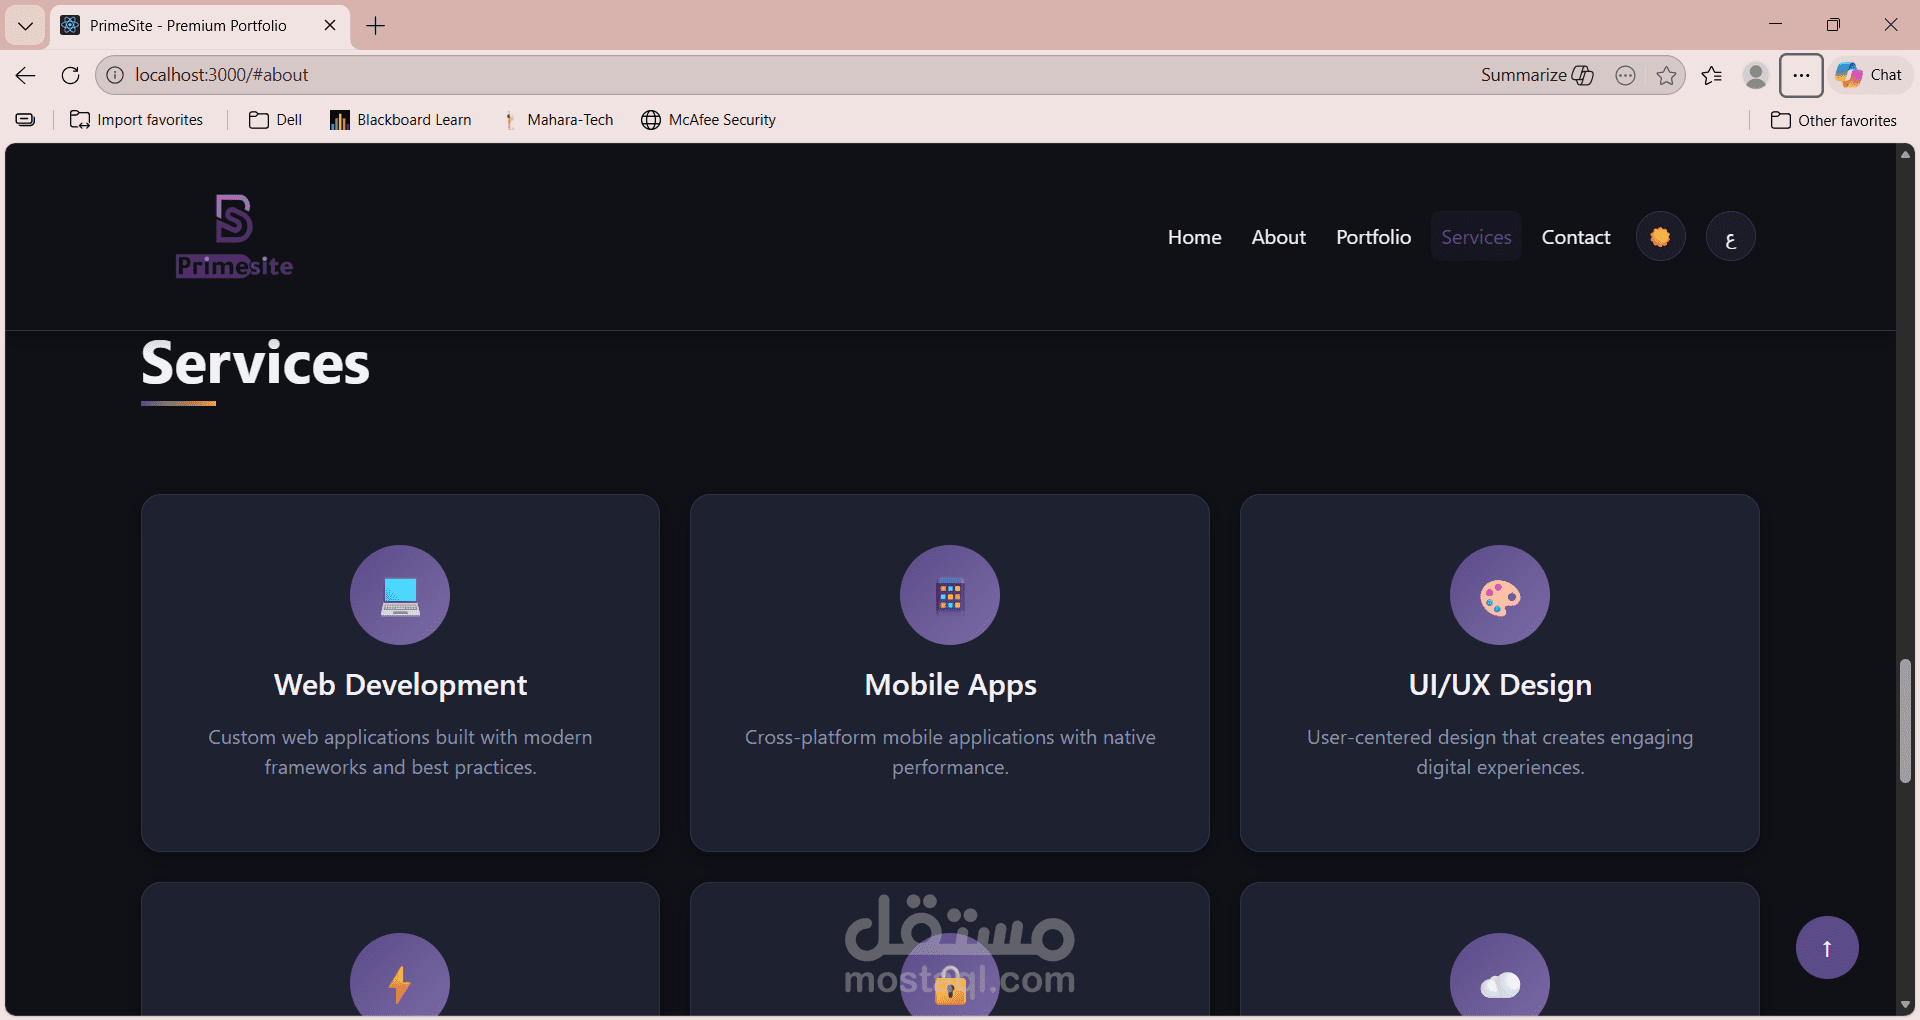The image size is (1920, 1020).
Task: Click the PrimeSite logo in the header
Action: click(234, 236)
